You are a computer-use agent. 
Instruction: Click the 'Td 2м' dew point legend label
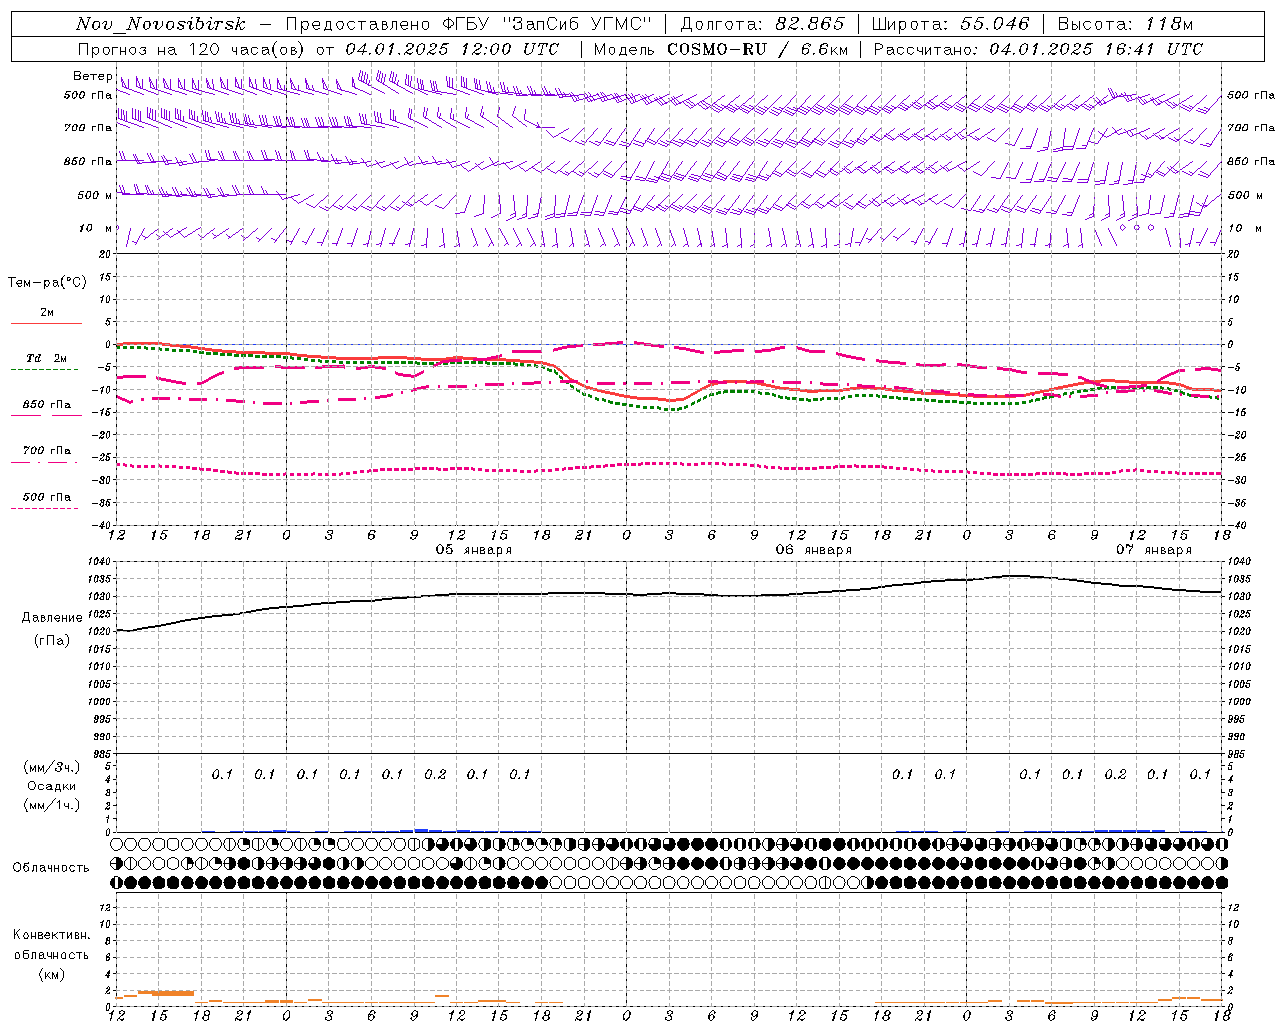point(47,358)
